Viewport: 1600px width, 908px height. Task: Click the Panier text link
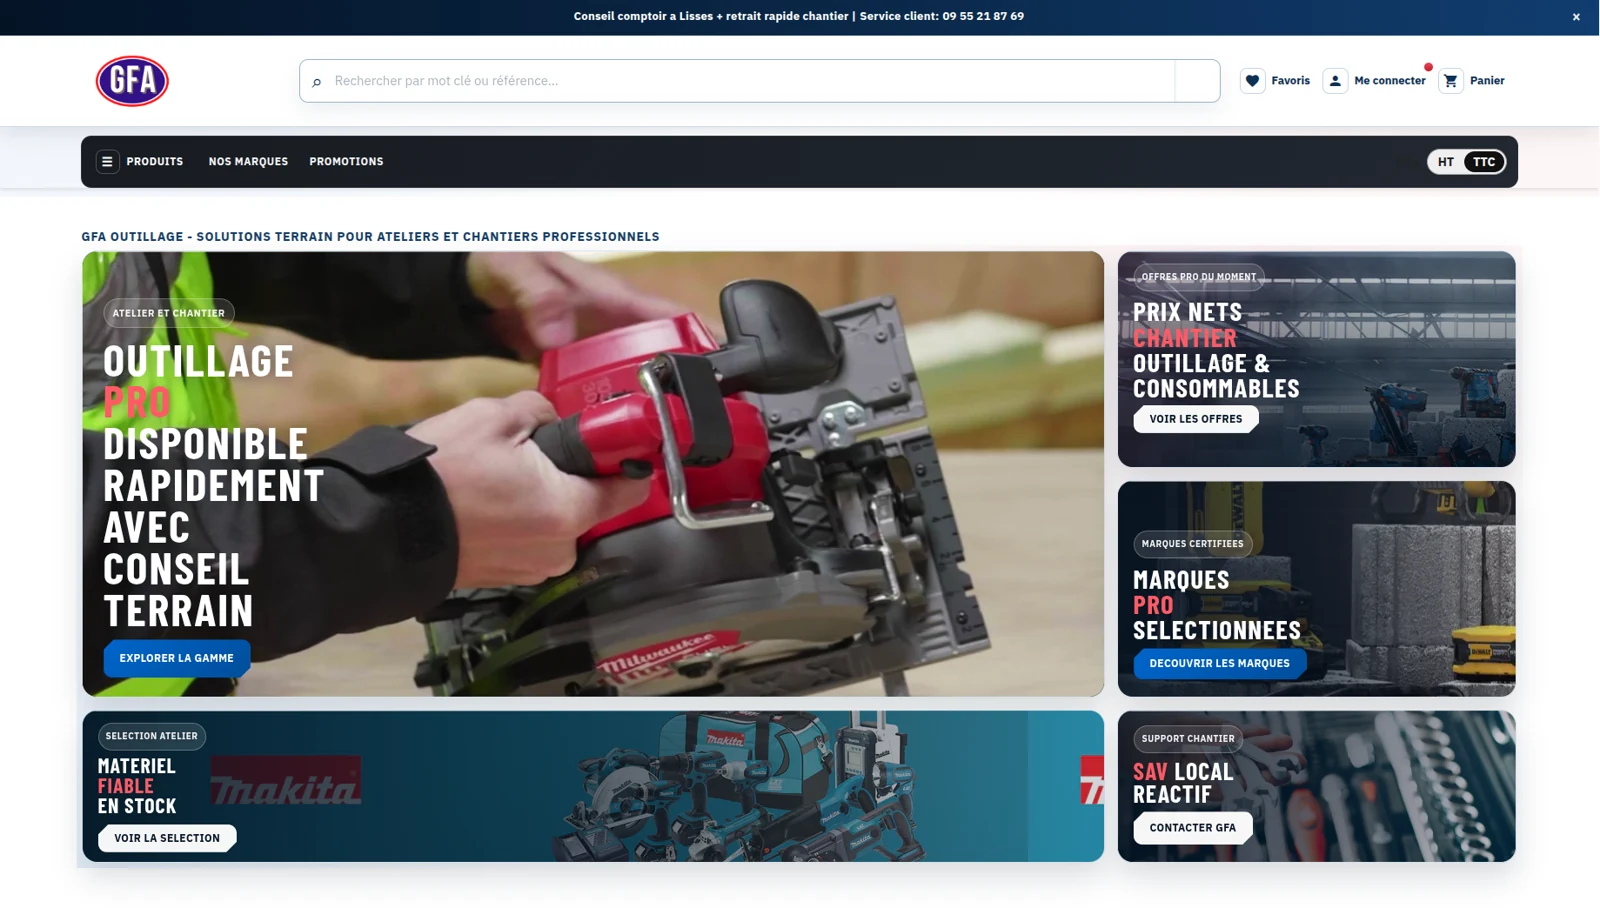(1487, 81)
